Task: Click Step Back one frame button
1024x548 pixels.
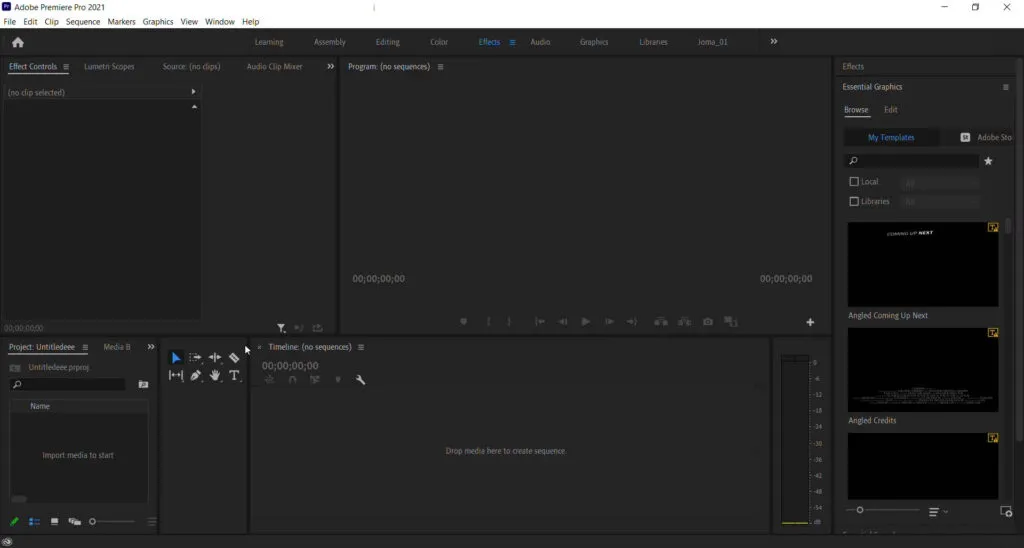Action: point(562,322)
